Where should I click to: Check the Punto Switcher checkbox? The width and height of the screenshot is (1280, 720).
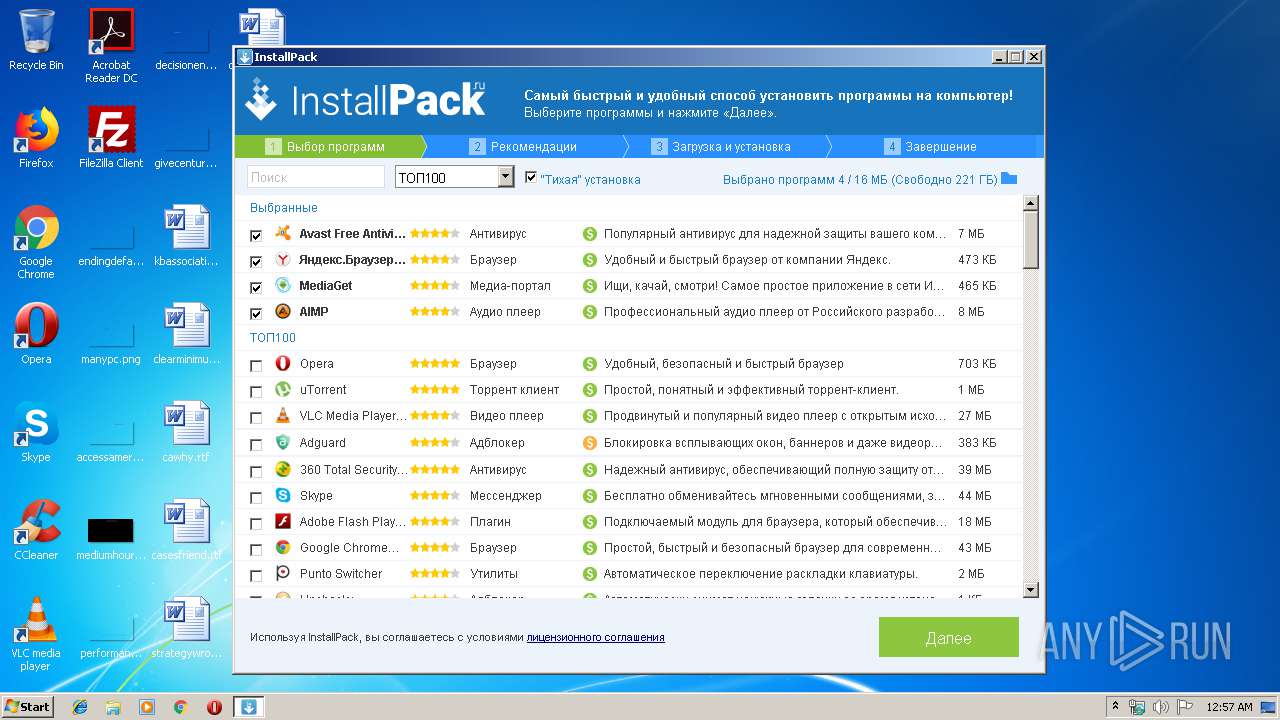[256, 574]
